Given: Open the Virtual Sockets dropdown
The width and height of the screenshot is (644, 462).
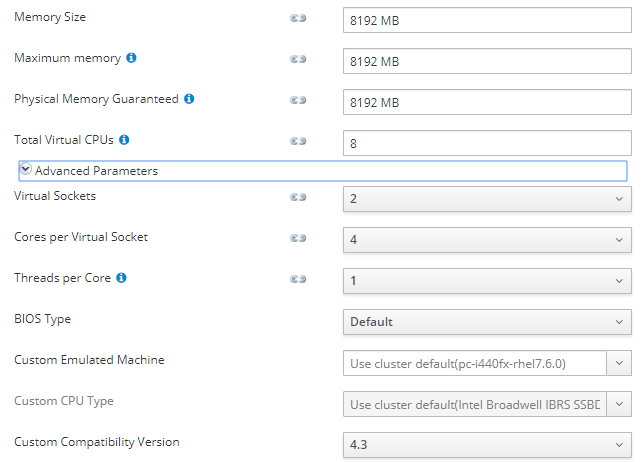Looking at the screenshot, I should pos(487,198).
